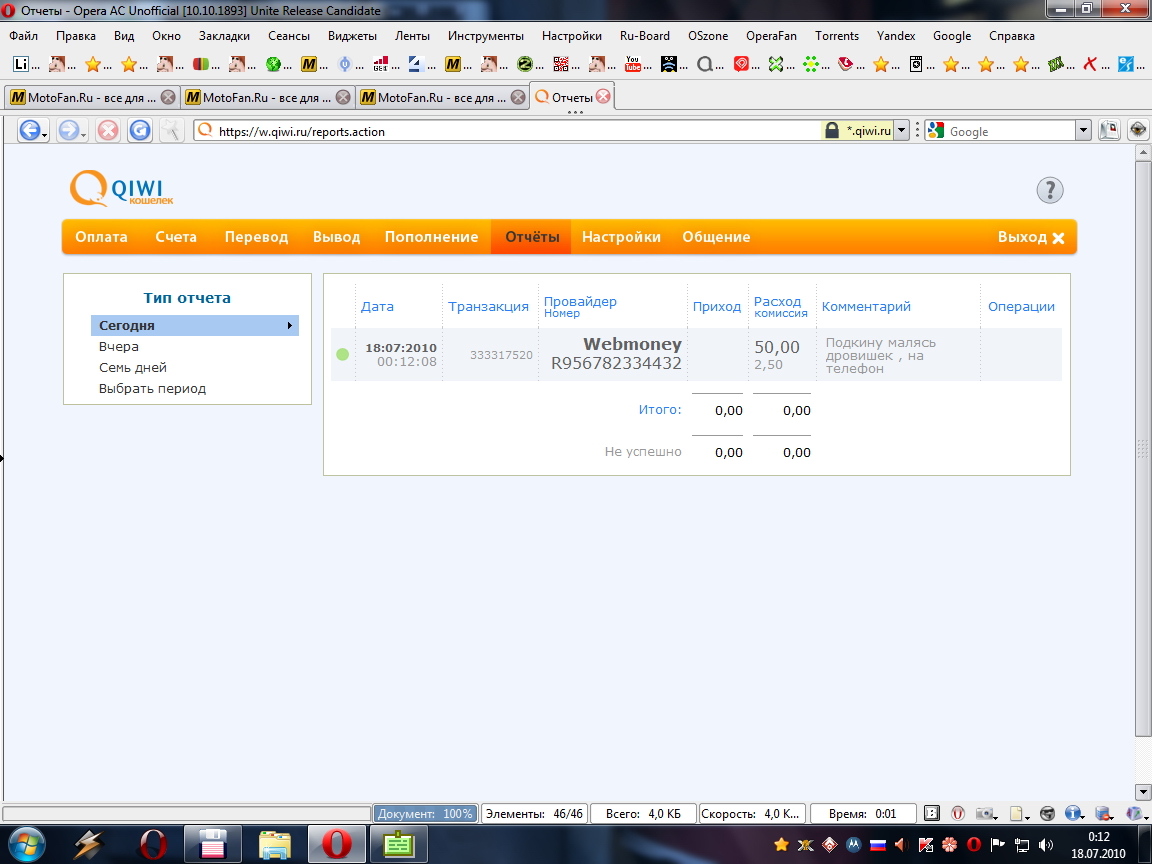Click transaction number 333317520
1152x864 pixels.
(501, 355)
